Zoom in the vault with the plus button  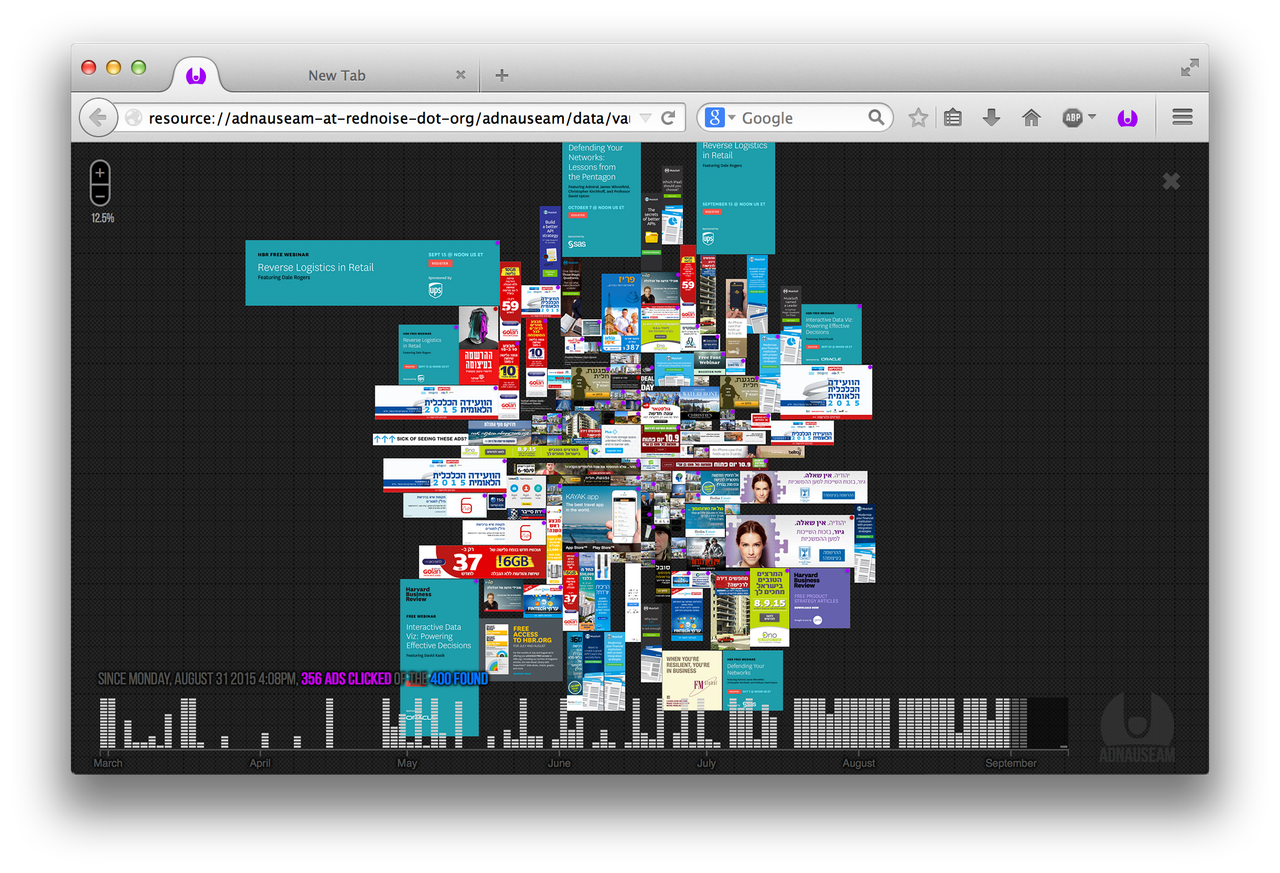pyautogui.click(x=100, y=173)
